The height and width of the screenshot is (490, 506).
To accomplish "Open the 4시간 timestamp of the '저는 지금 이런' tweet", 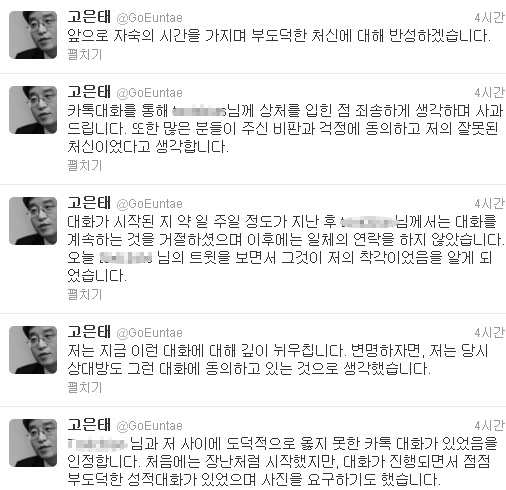I will click(490, 333).
